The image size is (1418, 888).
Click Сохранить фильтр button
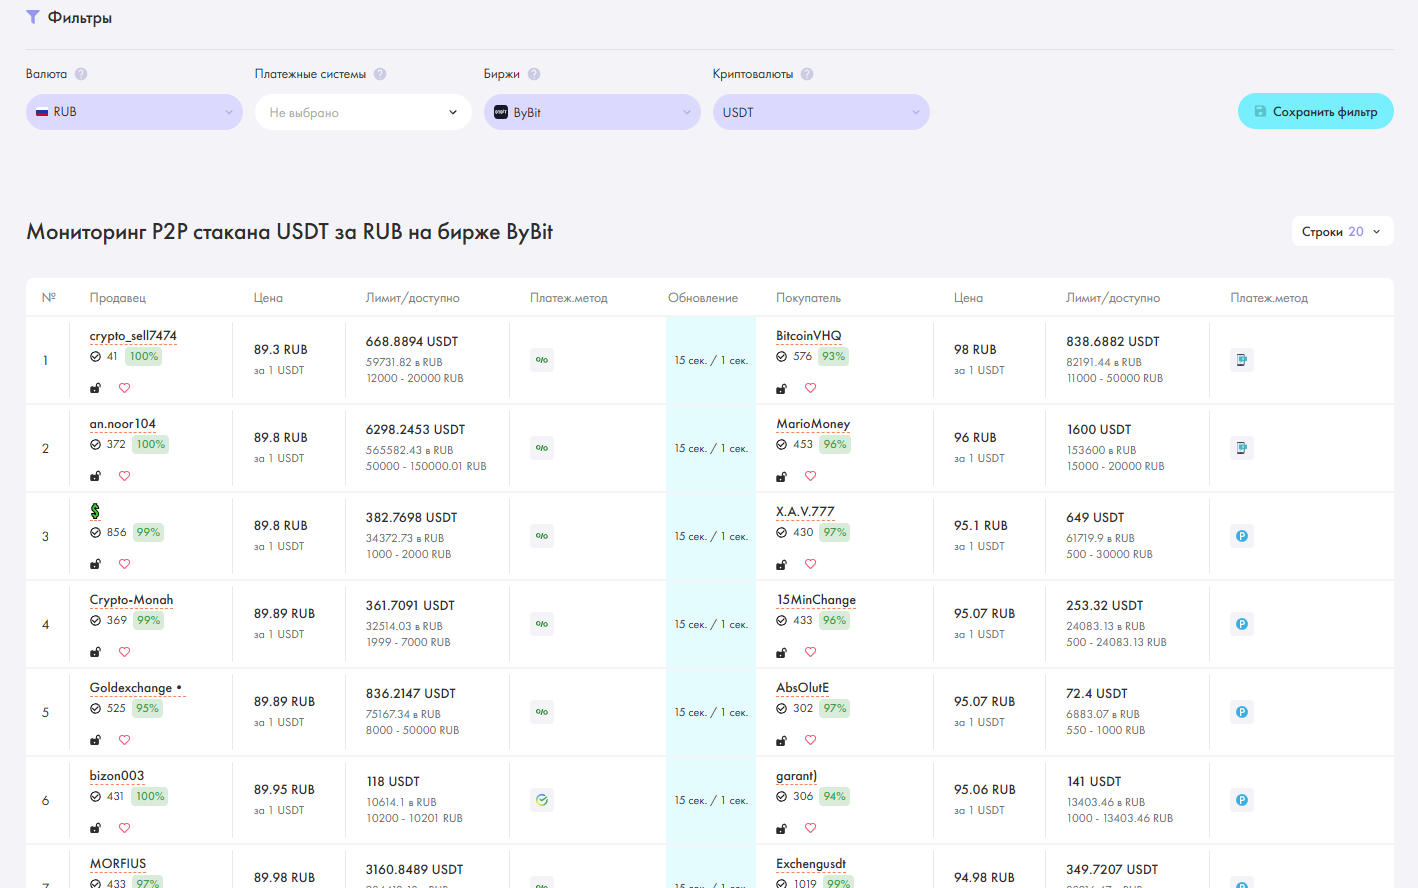click(1316, 111)
